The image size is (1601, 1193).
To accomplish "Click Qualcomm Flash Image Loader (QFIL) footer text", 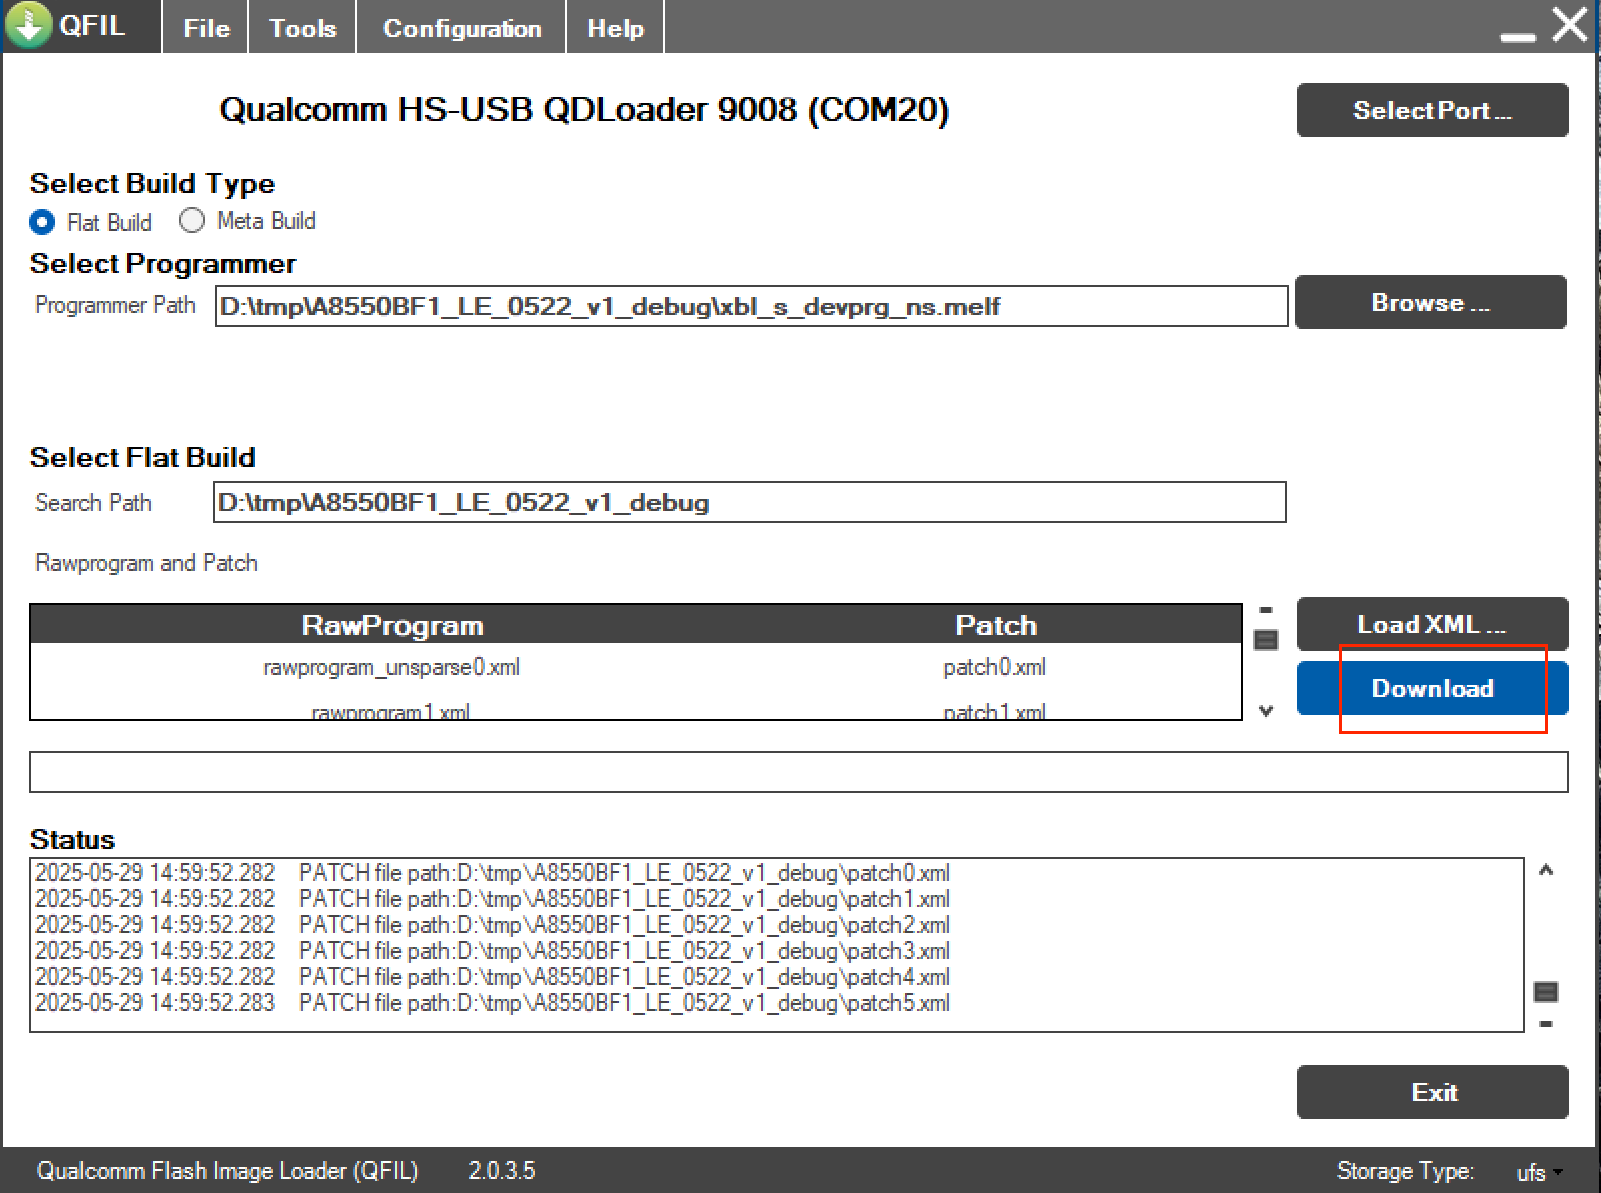I will (227, 1171).
